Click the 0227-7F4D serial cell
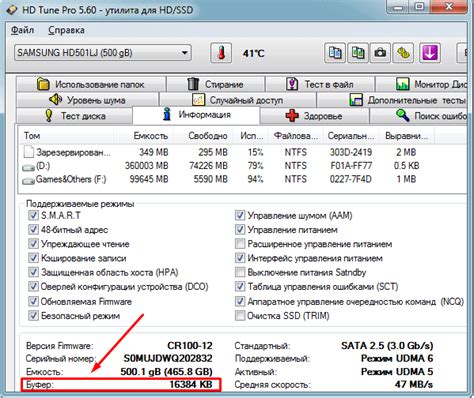 (351, 179)
